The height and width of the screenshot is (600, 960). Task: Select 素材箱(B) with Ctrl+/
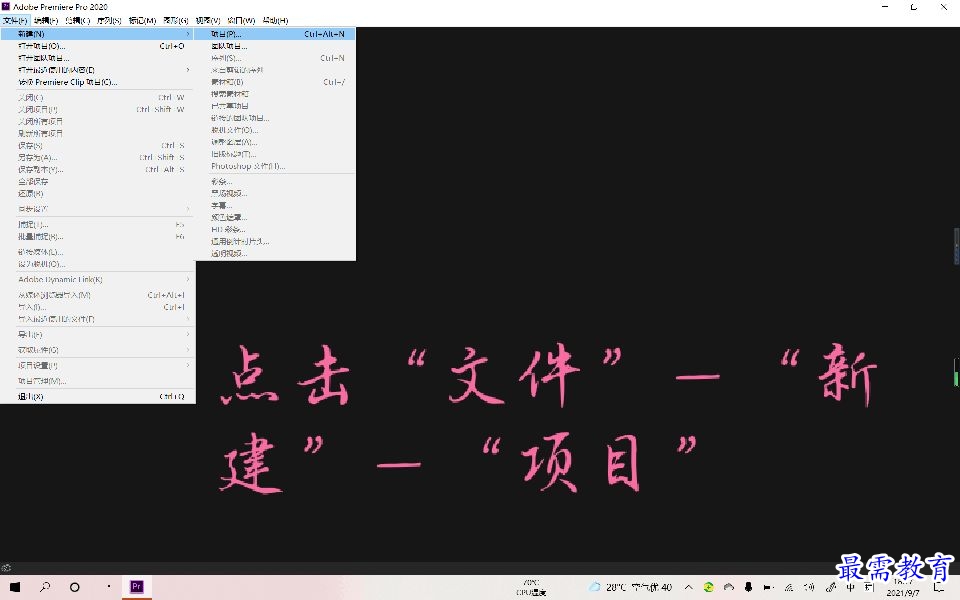coord(275,81)
